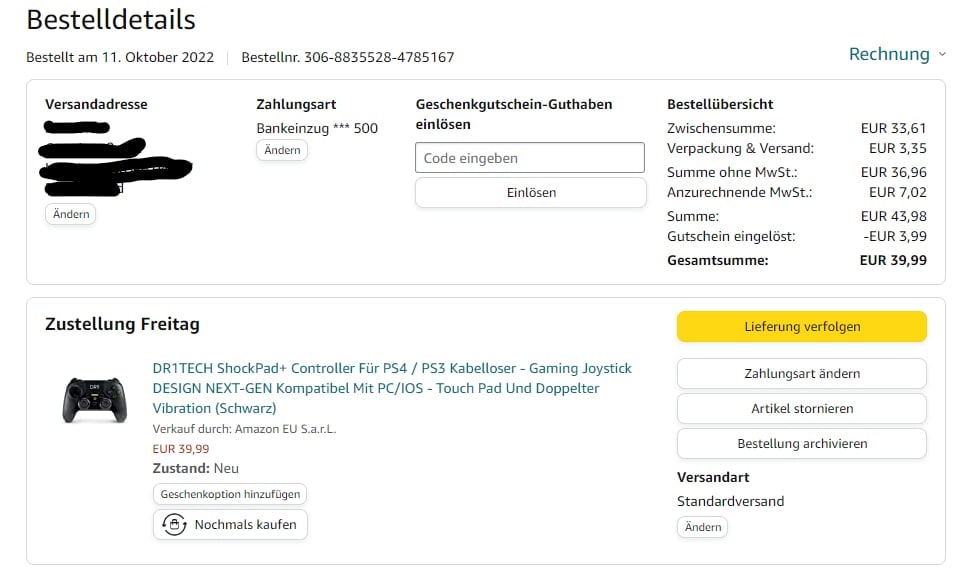Open the Rechnung dropdown
The image size is (957, 571).
pos(889,54)
